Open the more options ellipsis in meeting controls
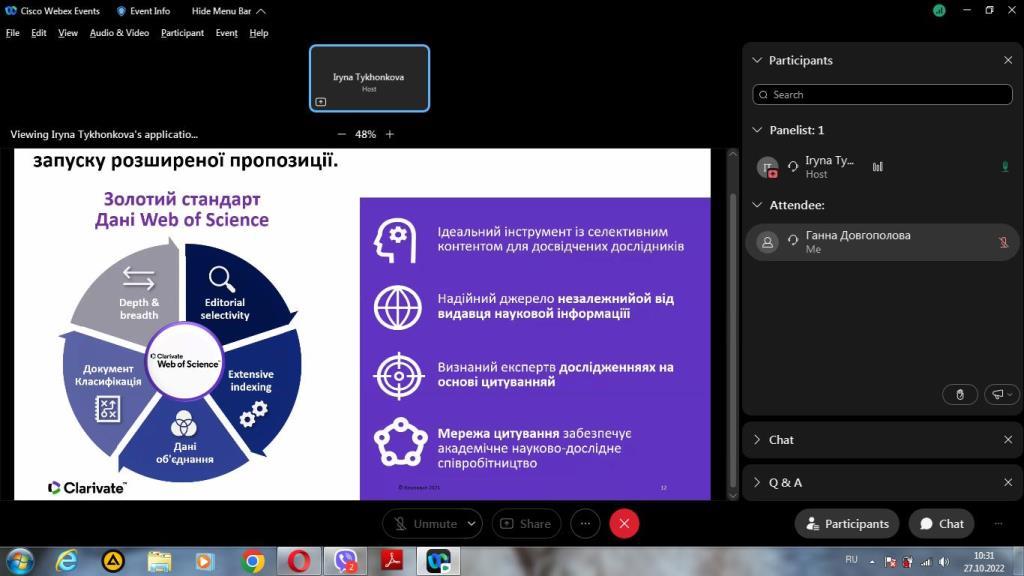 click(x=586, y=523)
